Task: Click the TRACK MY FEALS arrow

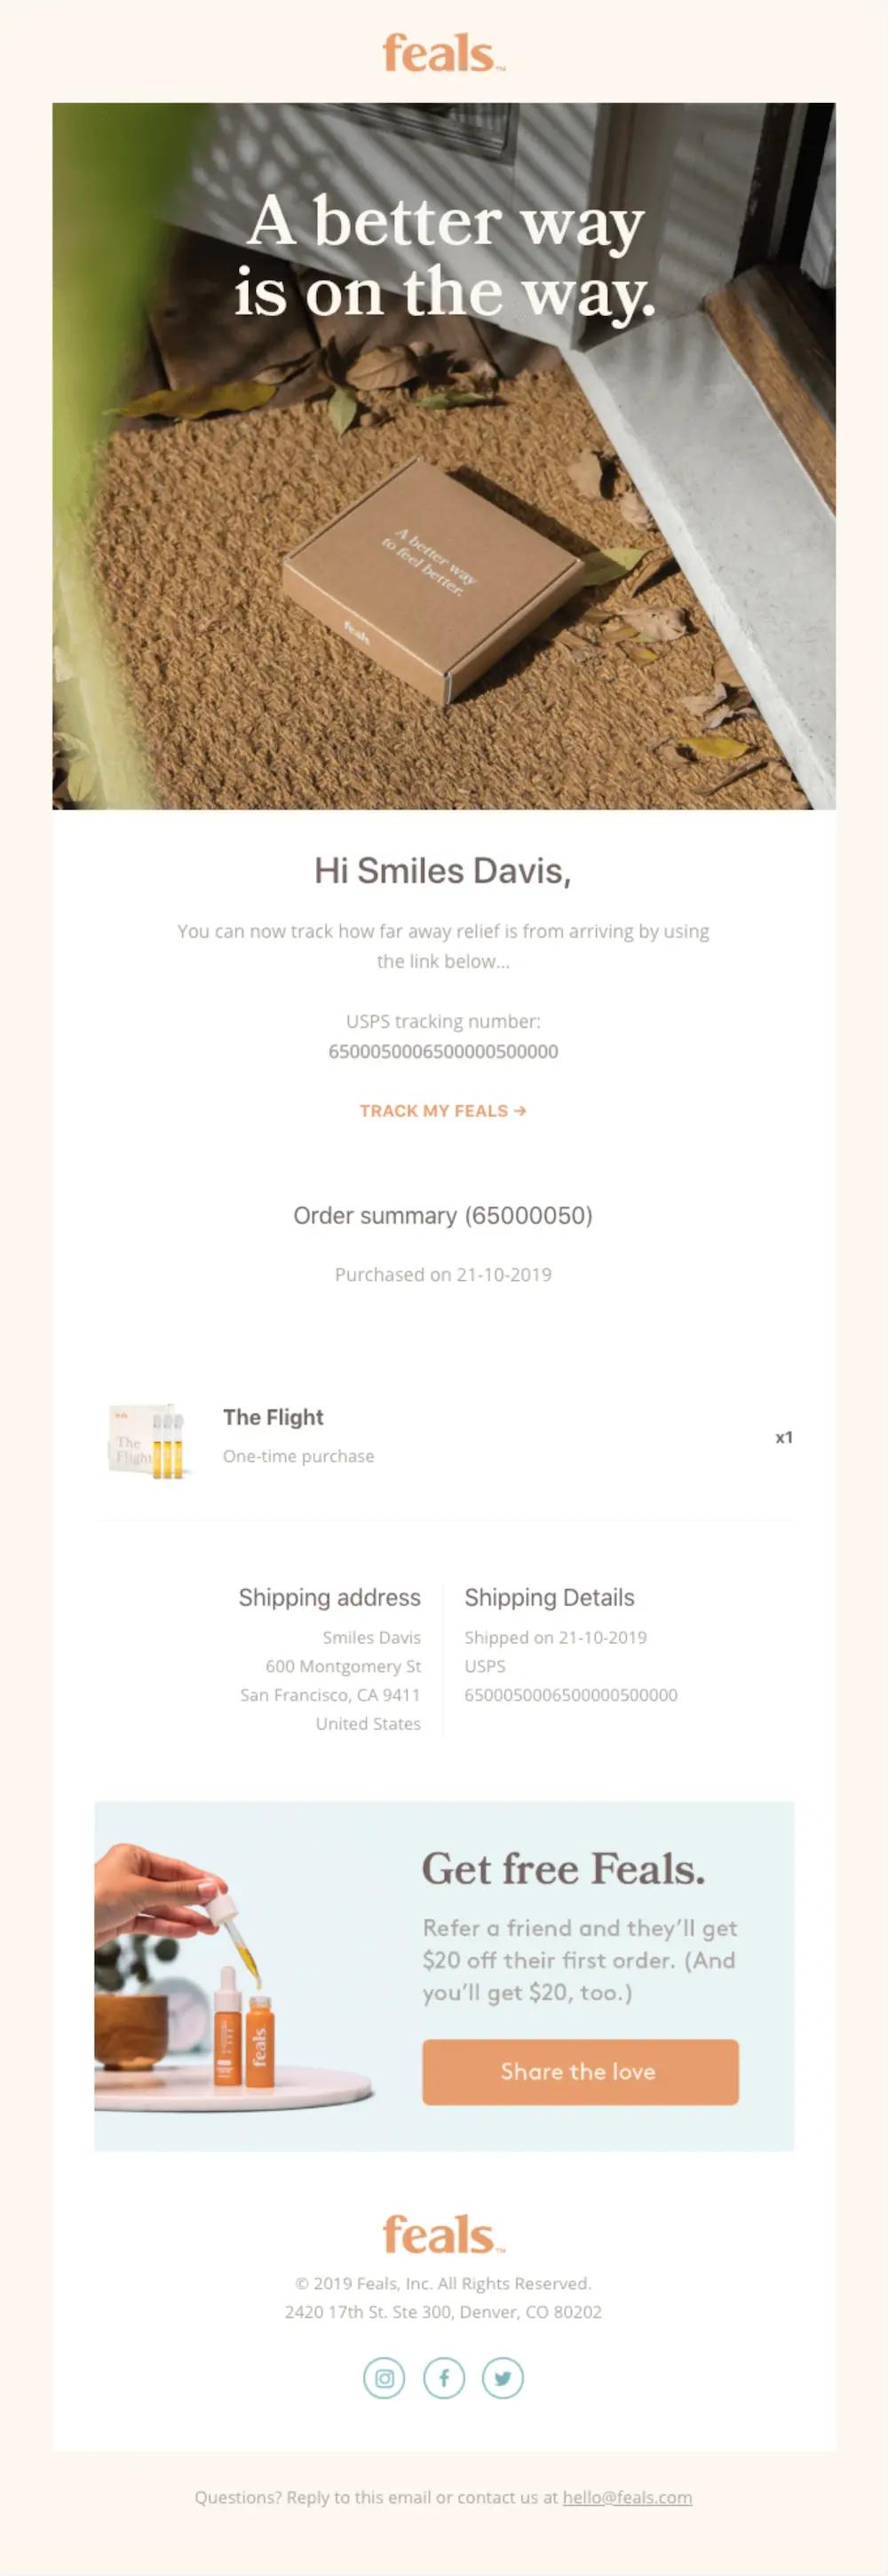Action: tap(521, 1110)
